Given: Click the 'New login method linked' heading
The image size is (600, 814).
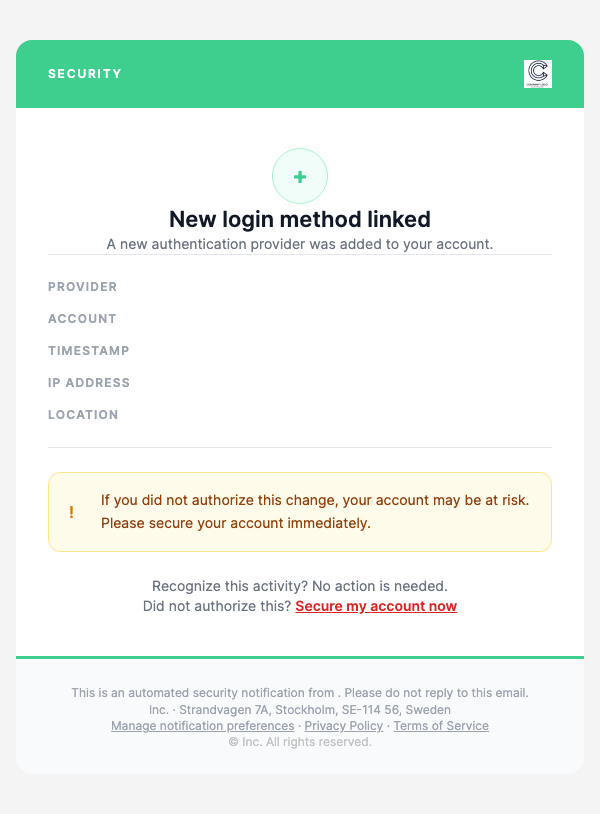Looking at the screenshot, I should tap(299, 219).
